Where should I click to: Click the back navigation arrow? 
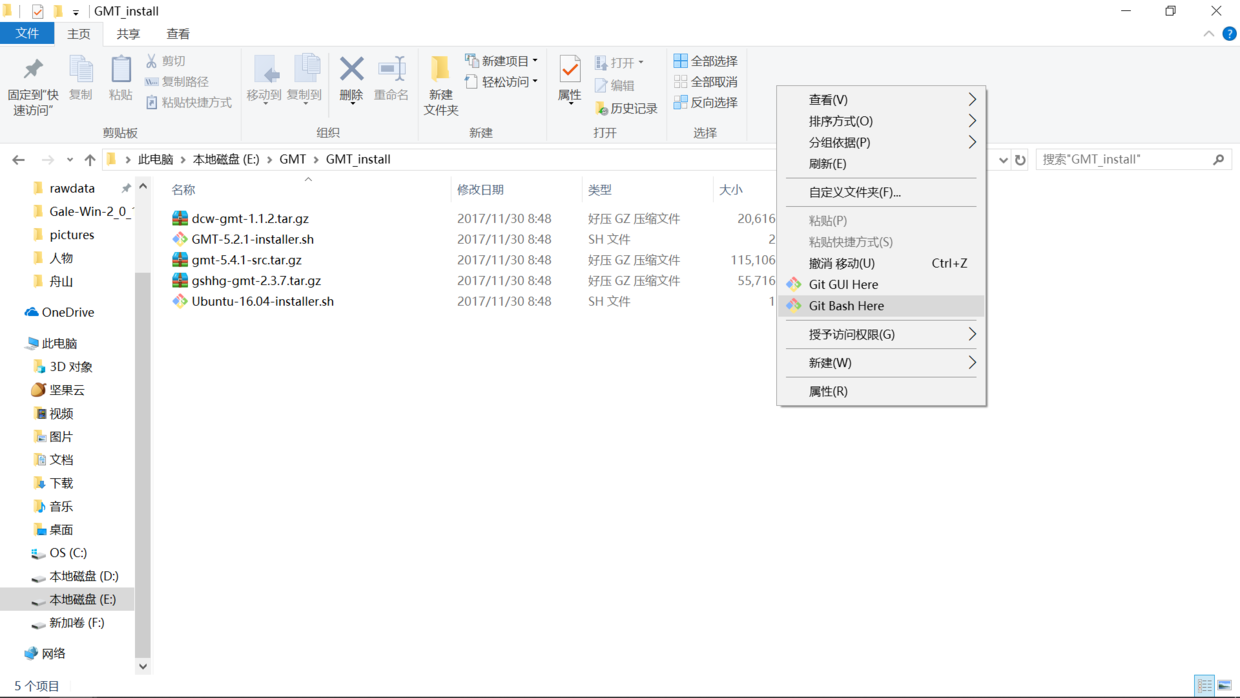[18, 160]
